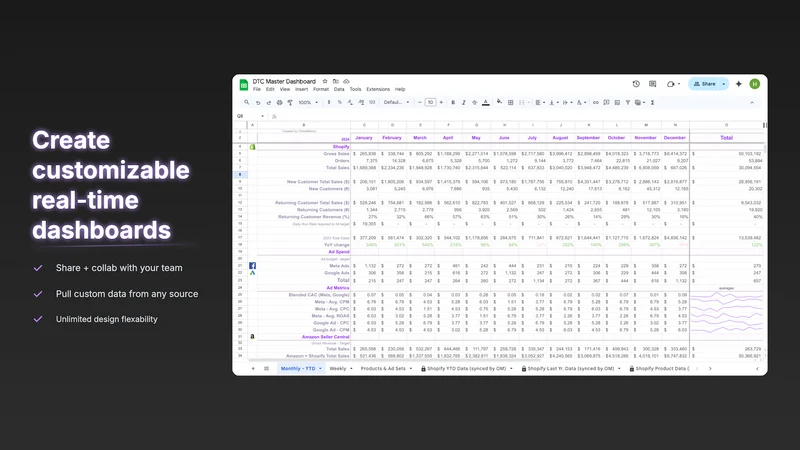
Task: Toggle italic formatting
Action: tap(464, 103)
